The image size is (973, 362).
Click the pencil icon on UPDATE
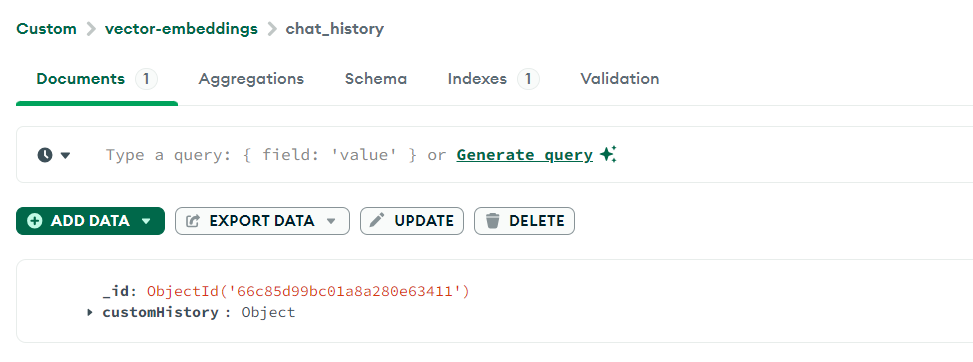[377, 220]
